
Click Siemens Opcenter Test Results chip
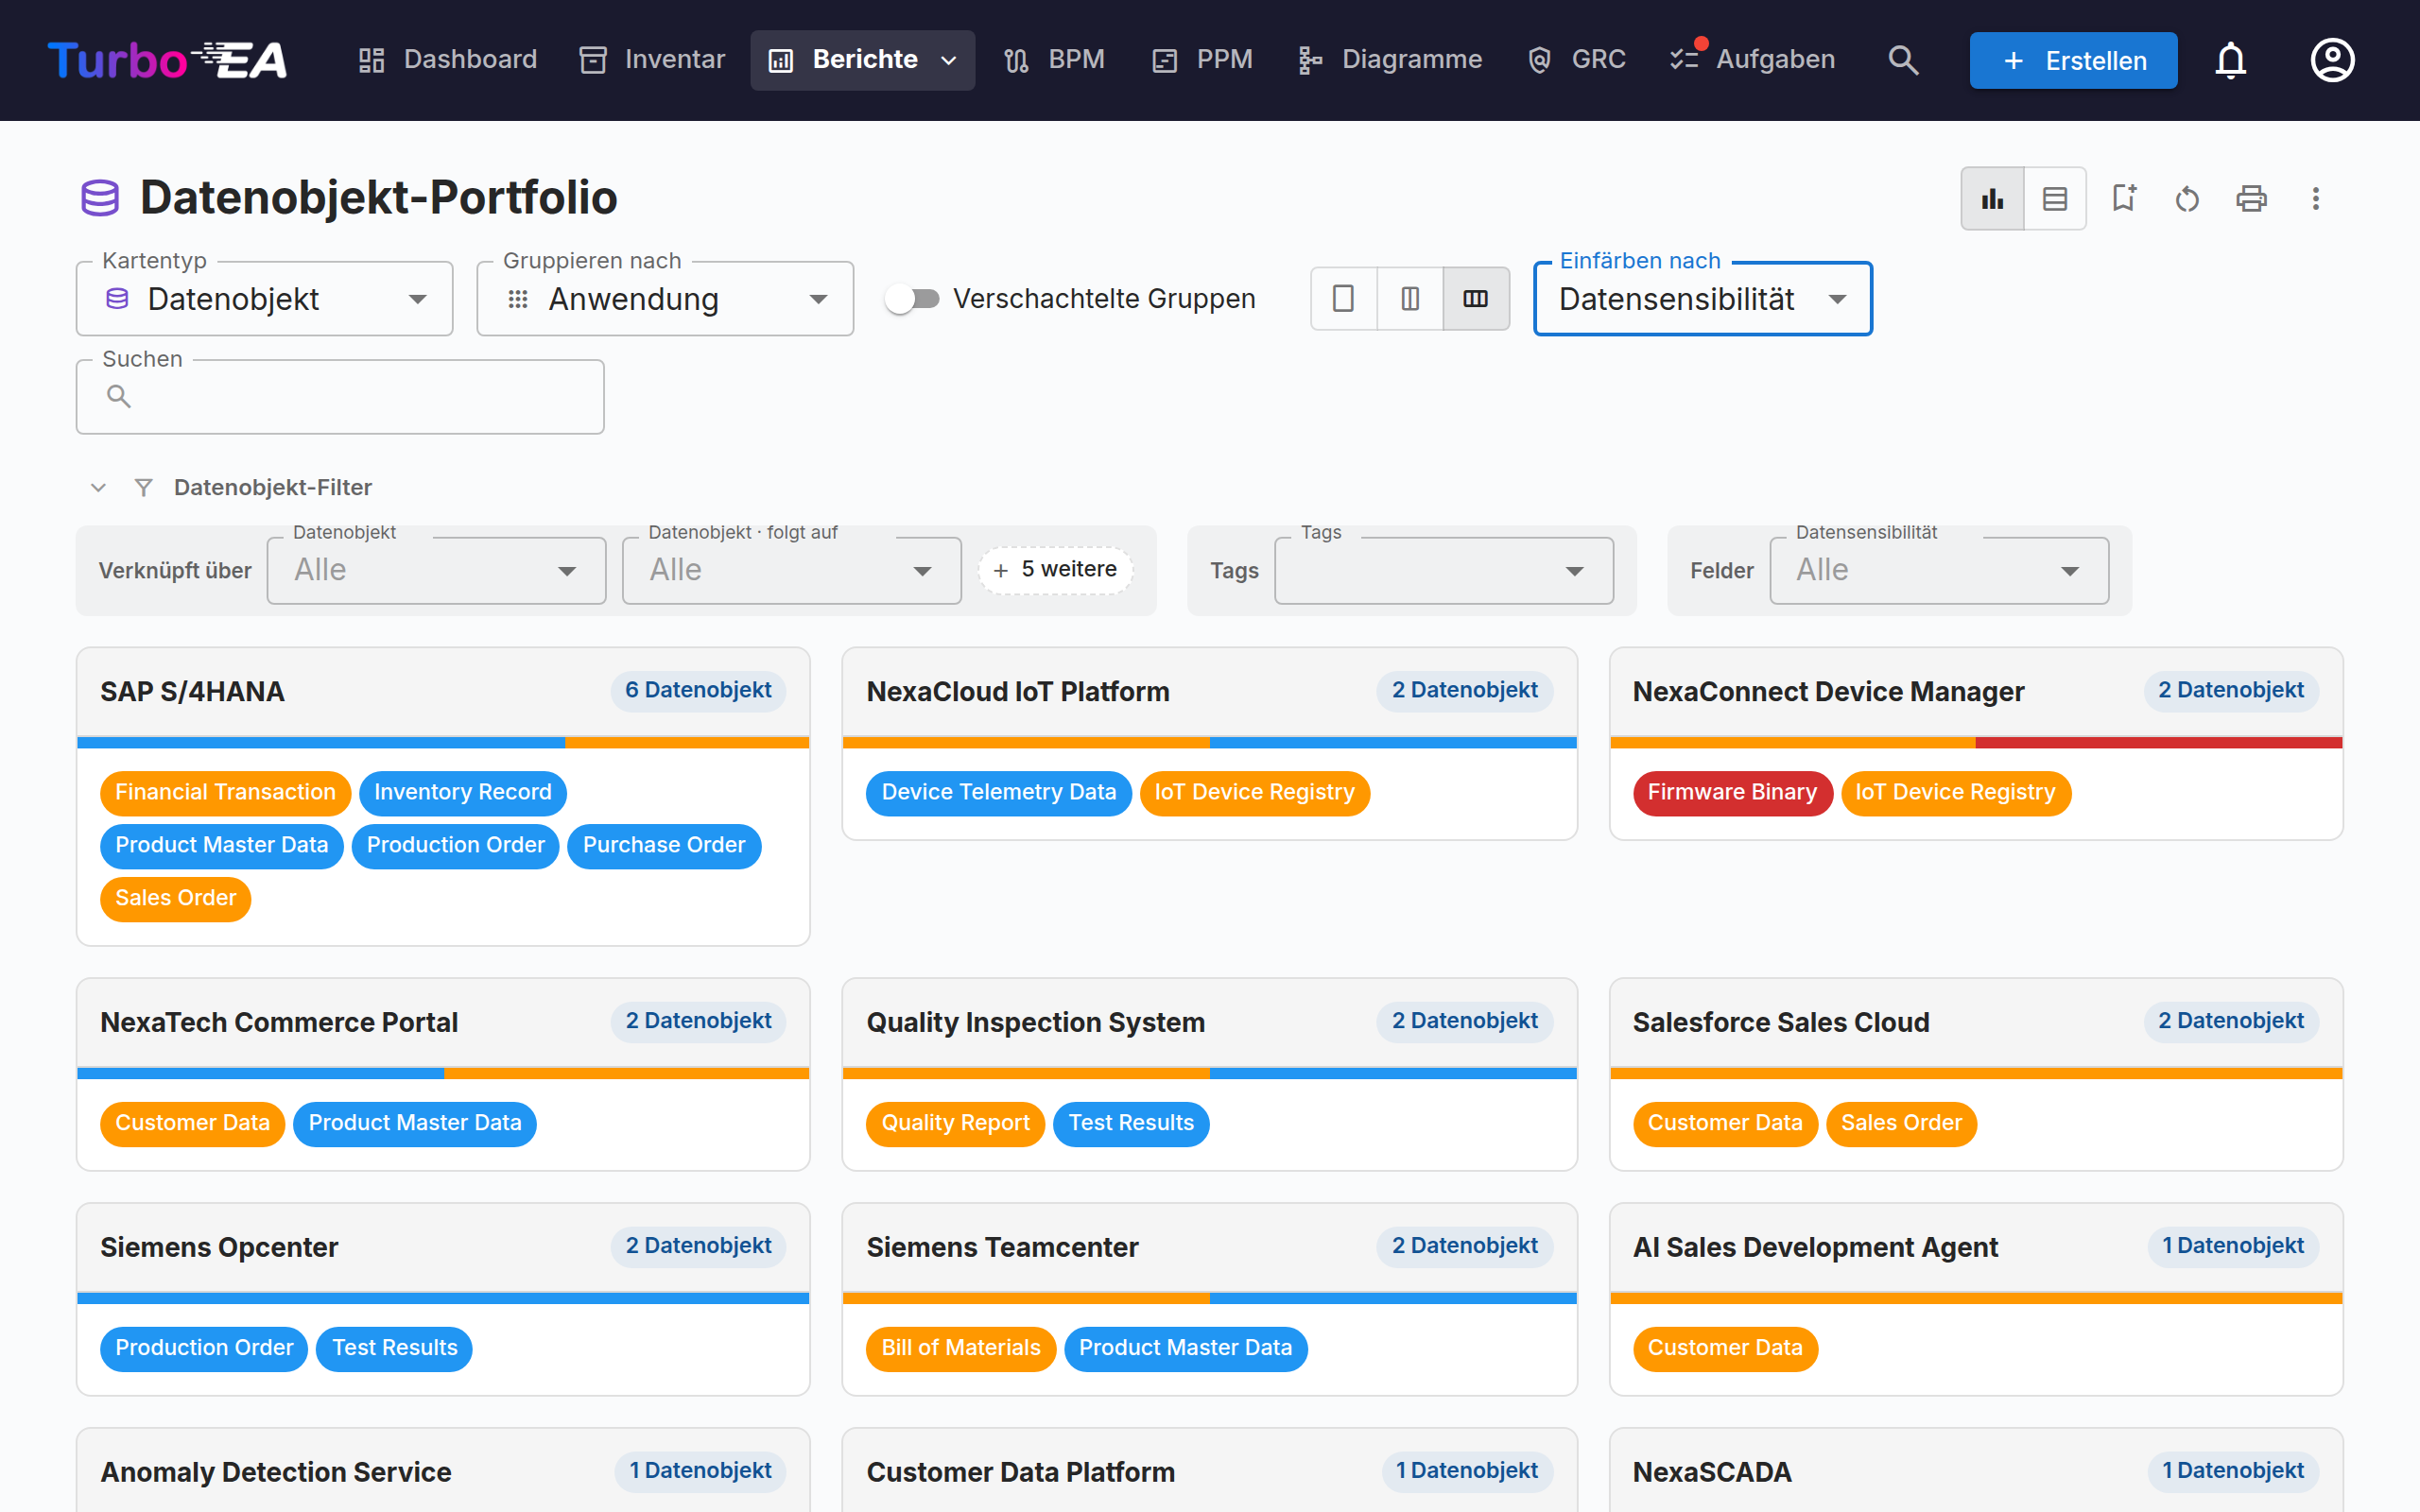coord(394,1349)
